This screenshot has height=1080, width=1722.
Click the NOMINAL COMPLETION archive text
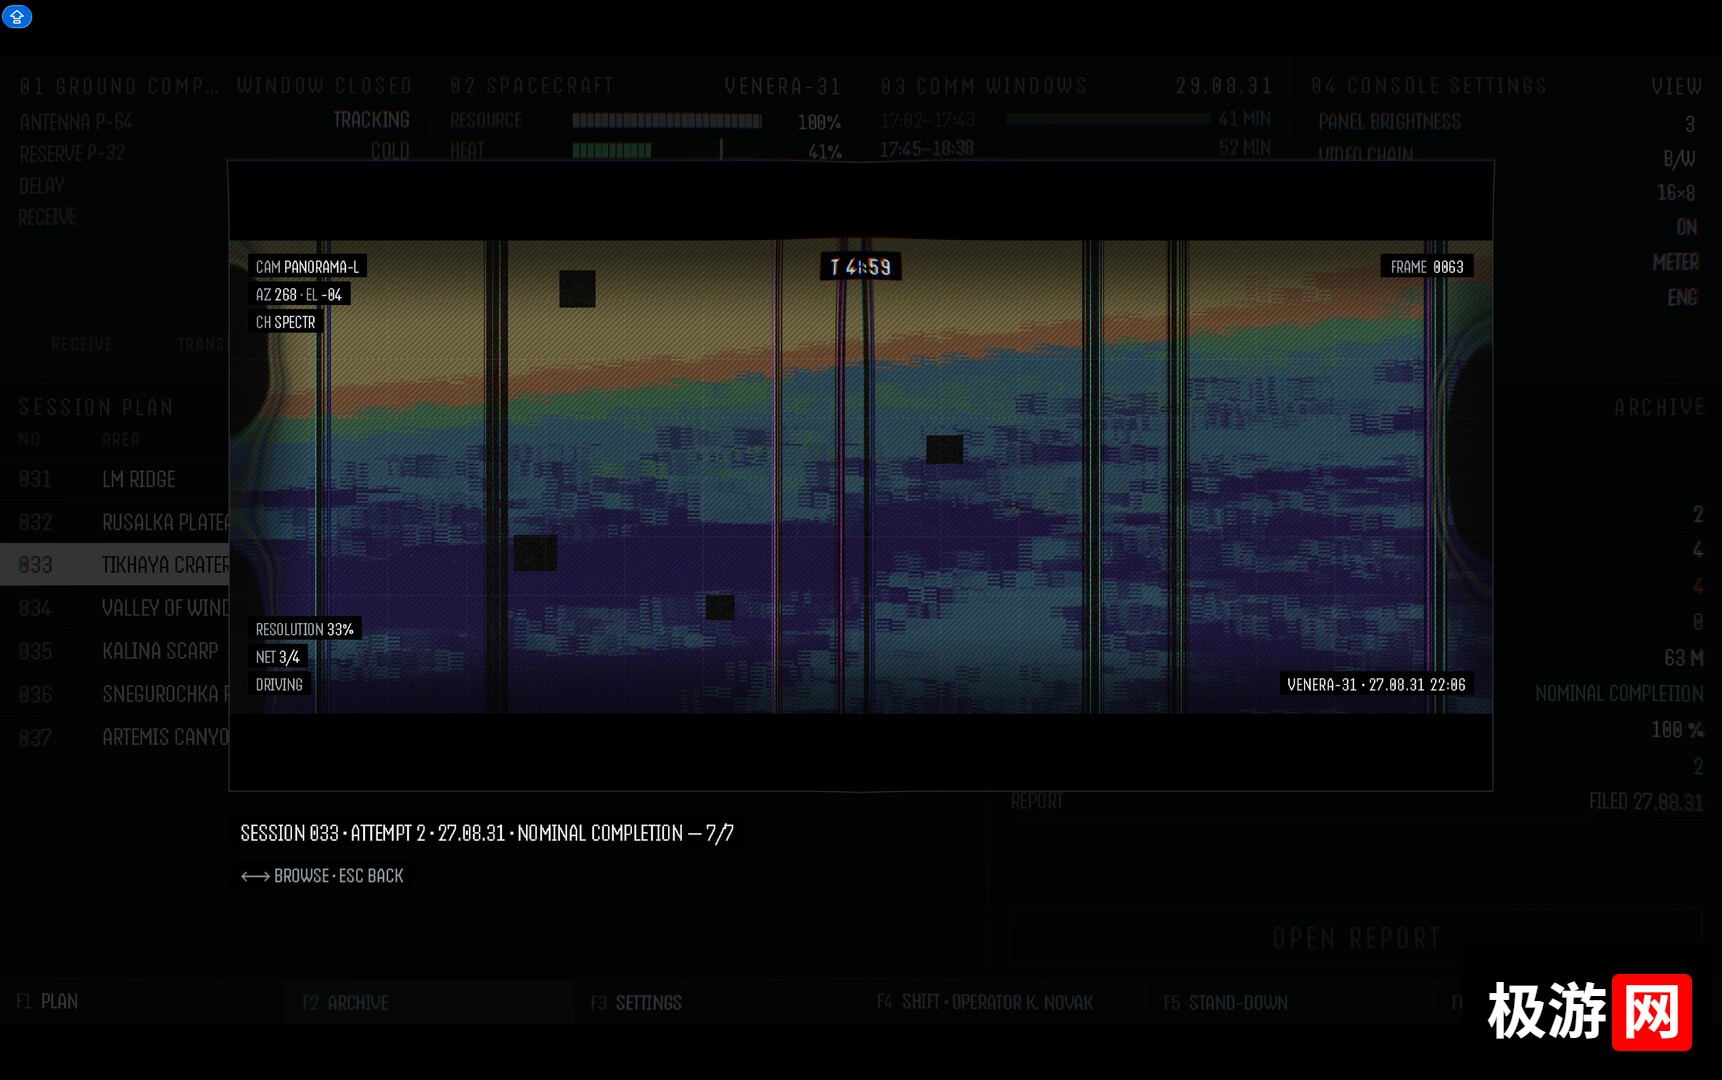1619,693
